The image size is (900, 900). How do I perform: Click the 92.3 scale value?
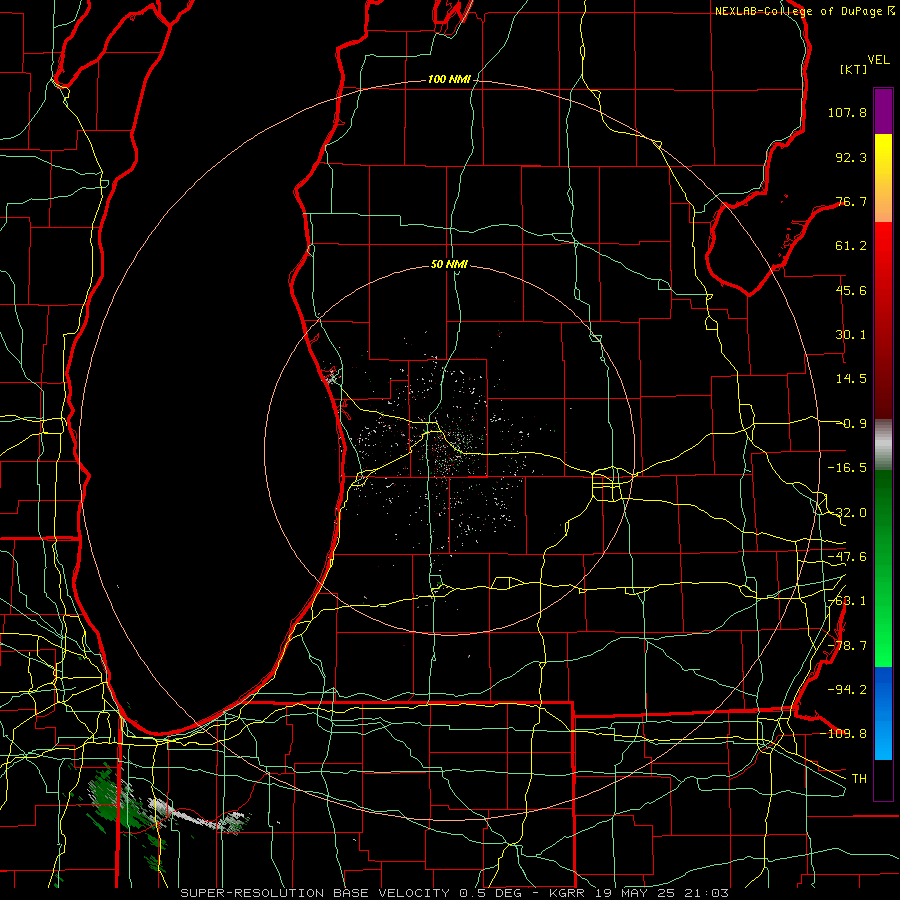(x=851, y=157)
